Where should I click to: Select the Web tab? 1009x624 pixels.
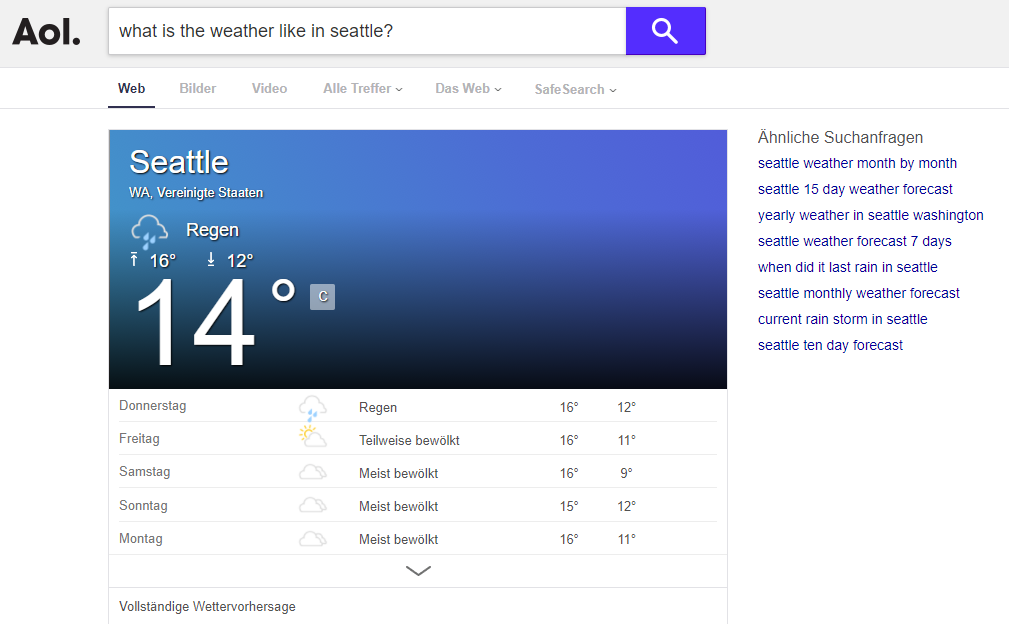[131, 89]
